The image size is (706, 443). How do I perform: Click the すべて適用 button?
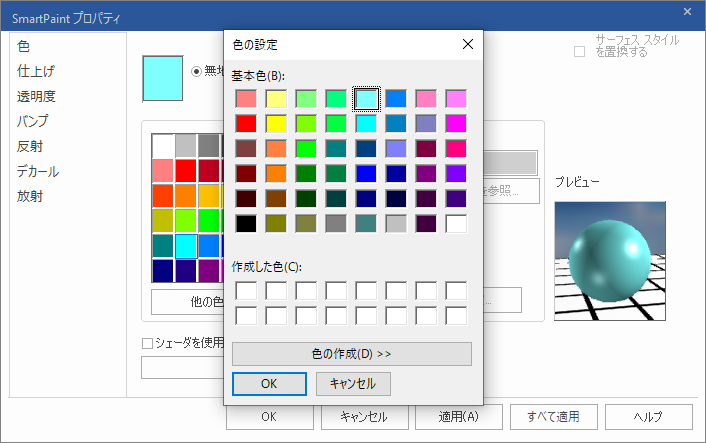point(554,416)
